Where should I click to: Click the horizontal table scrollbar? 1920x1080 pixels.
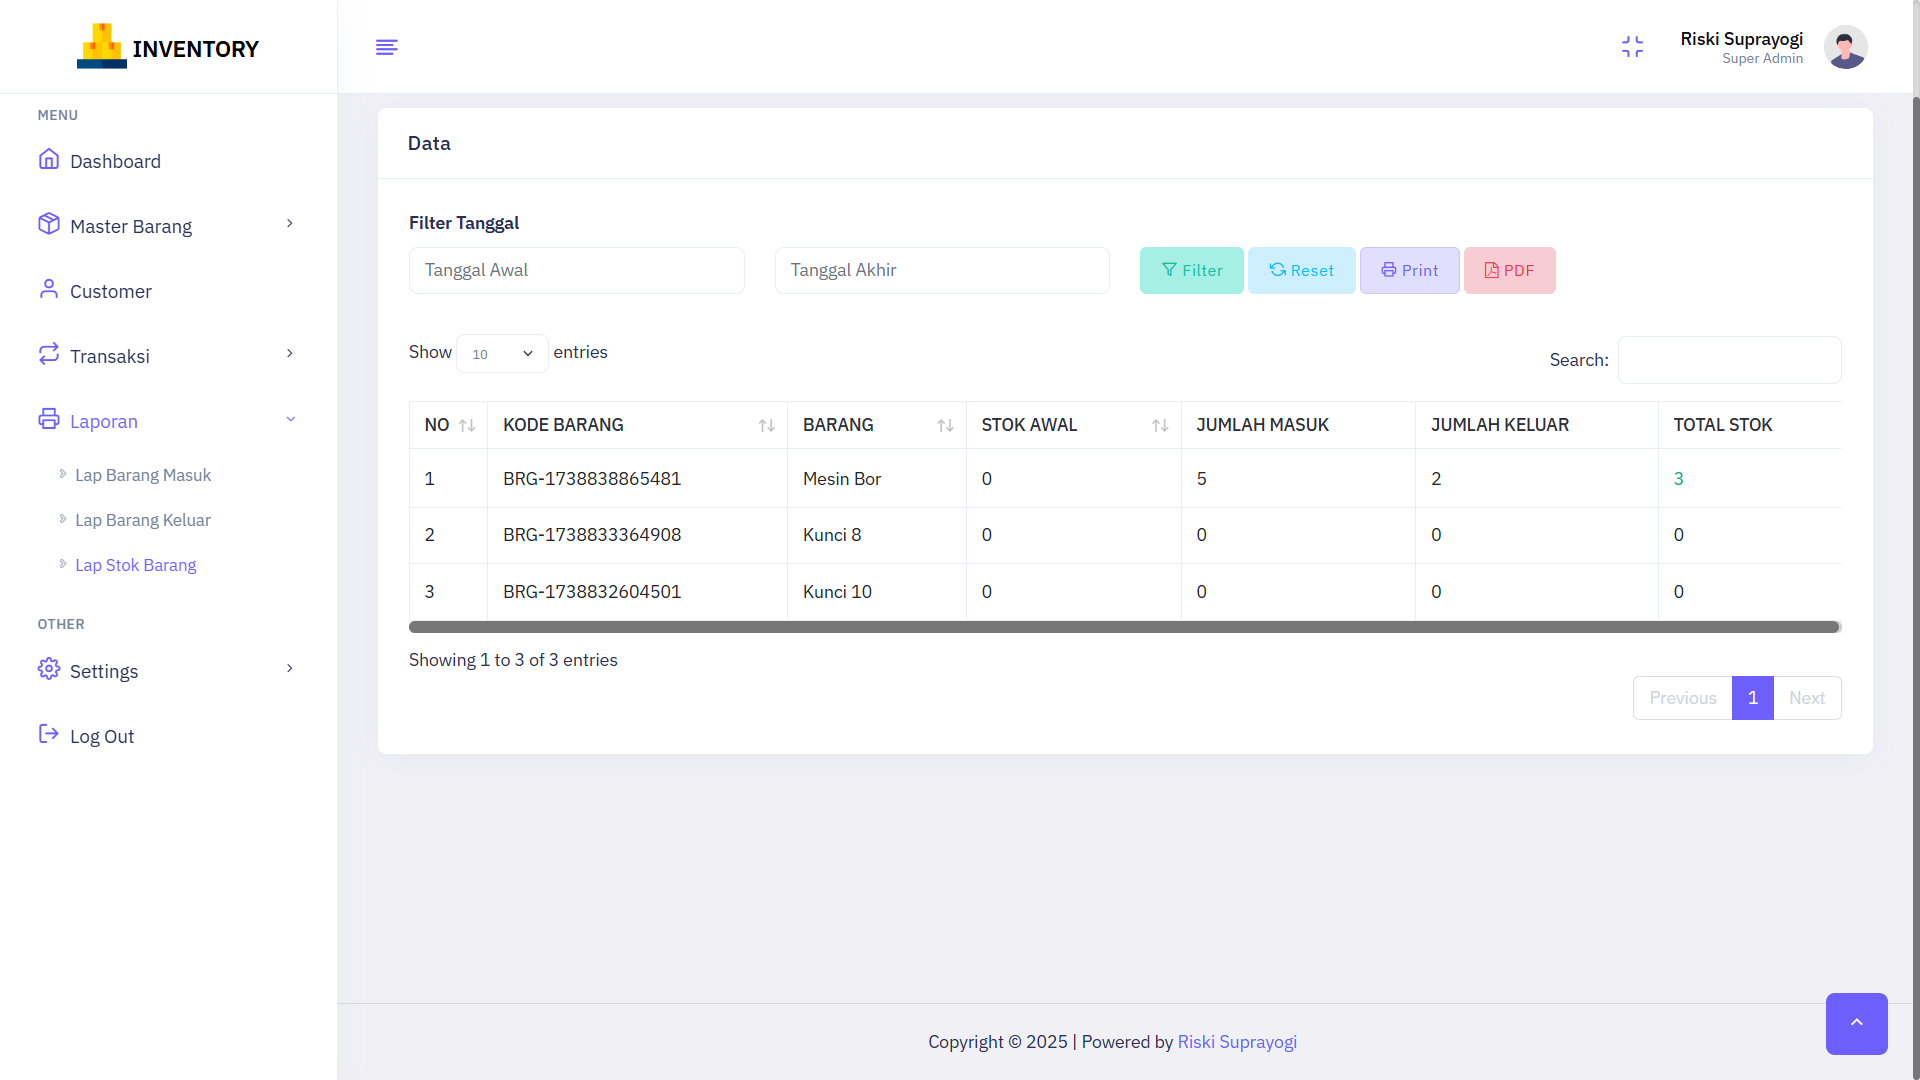click(x=1124, y=627)
